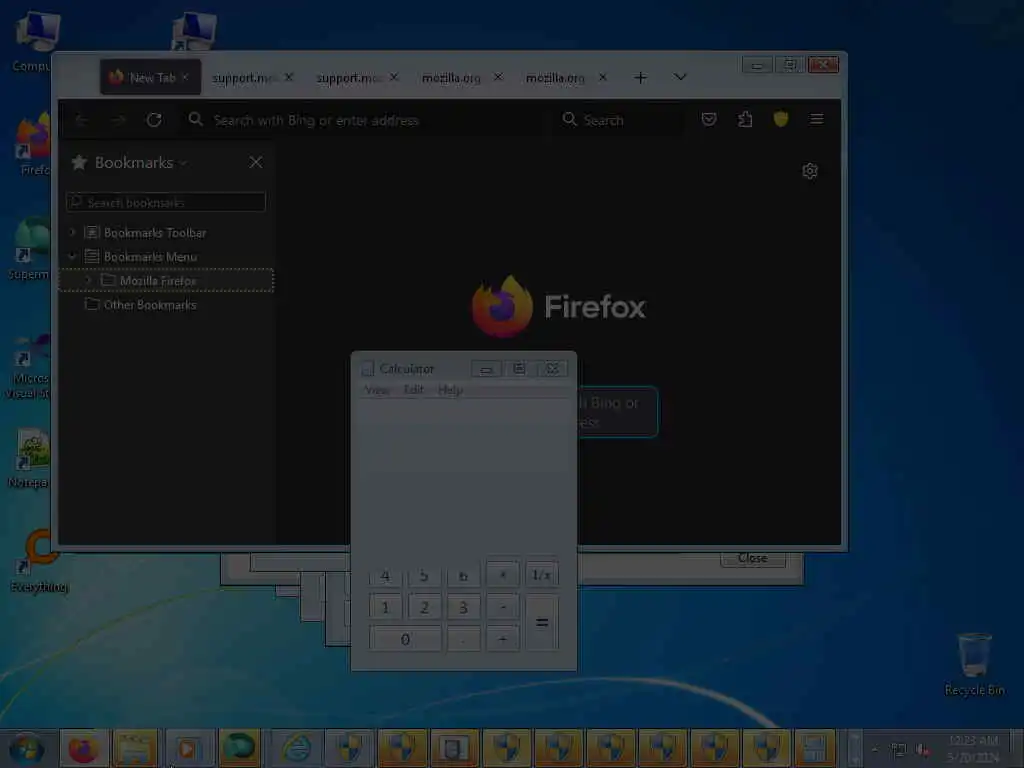Click the taskbar clock
Viewport: 1024px width, 768px height.
(974, 749)
